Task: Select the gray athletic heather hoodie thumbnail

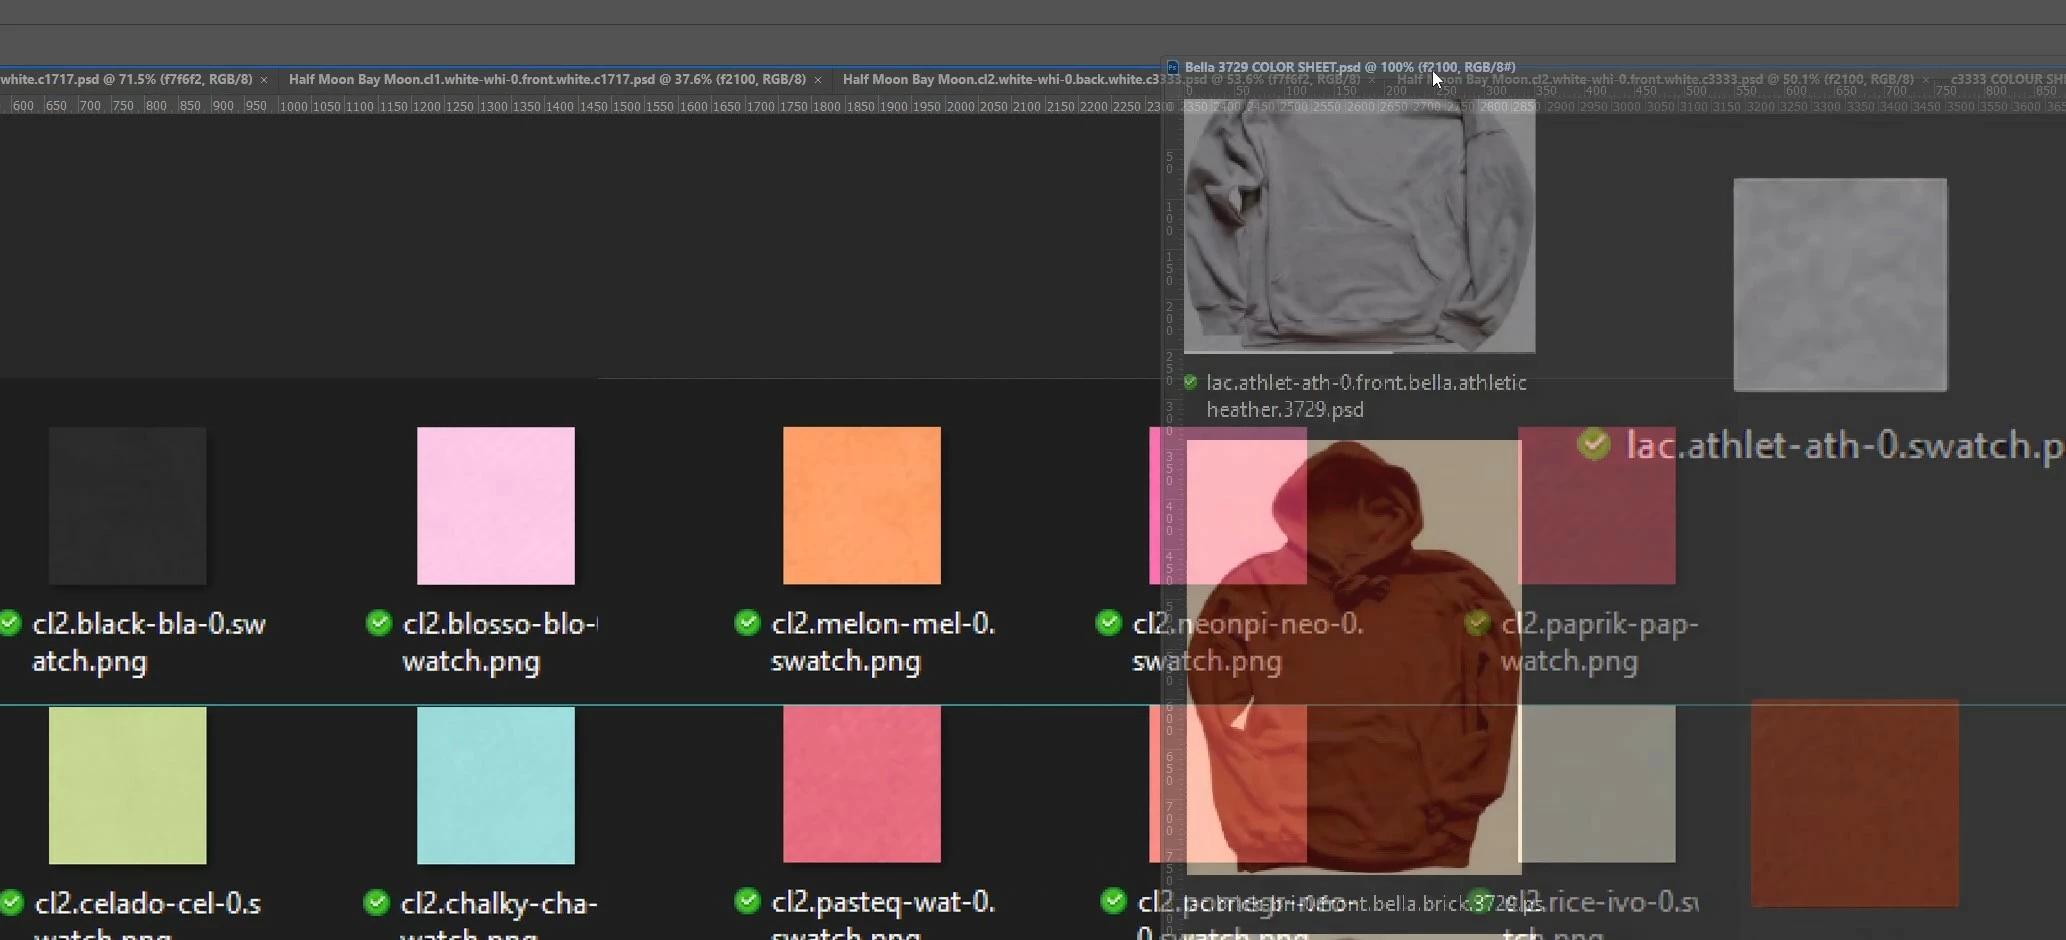Action: click(1360, 227)
